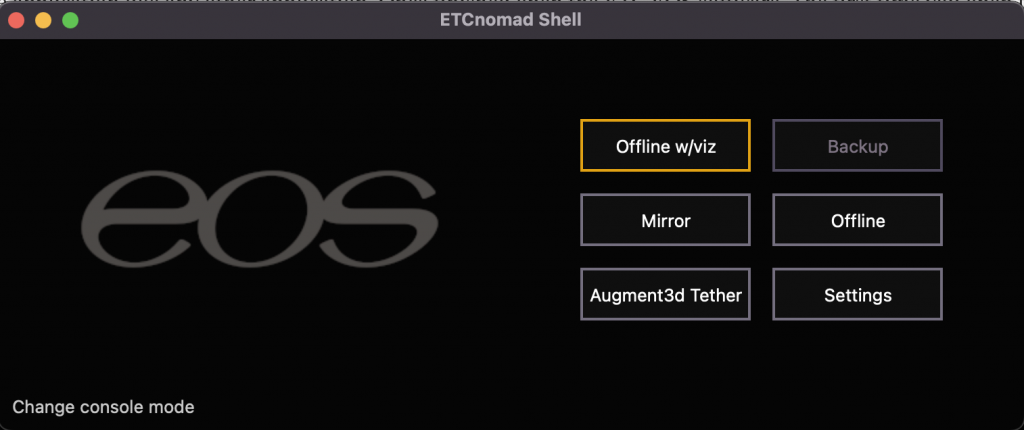Select the greyed-out Backup button
This screenshot has width=1024, height=430.
(x=857, y=146)
